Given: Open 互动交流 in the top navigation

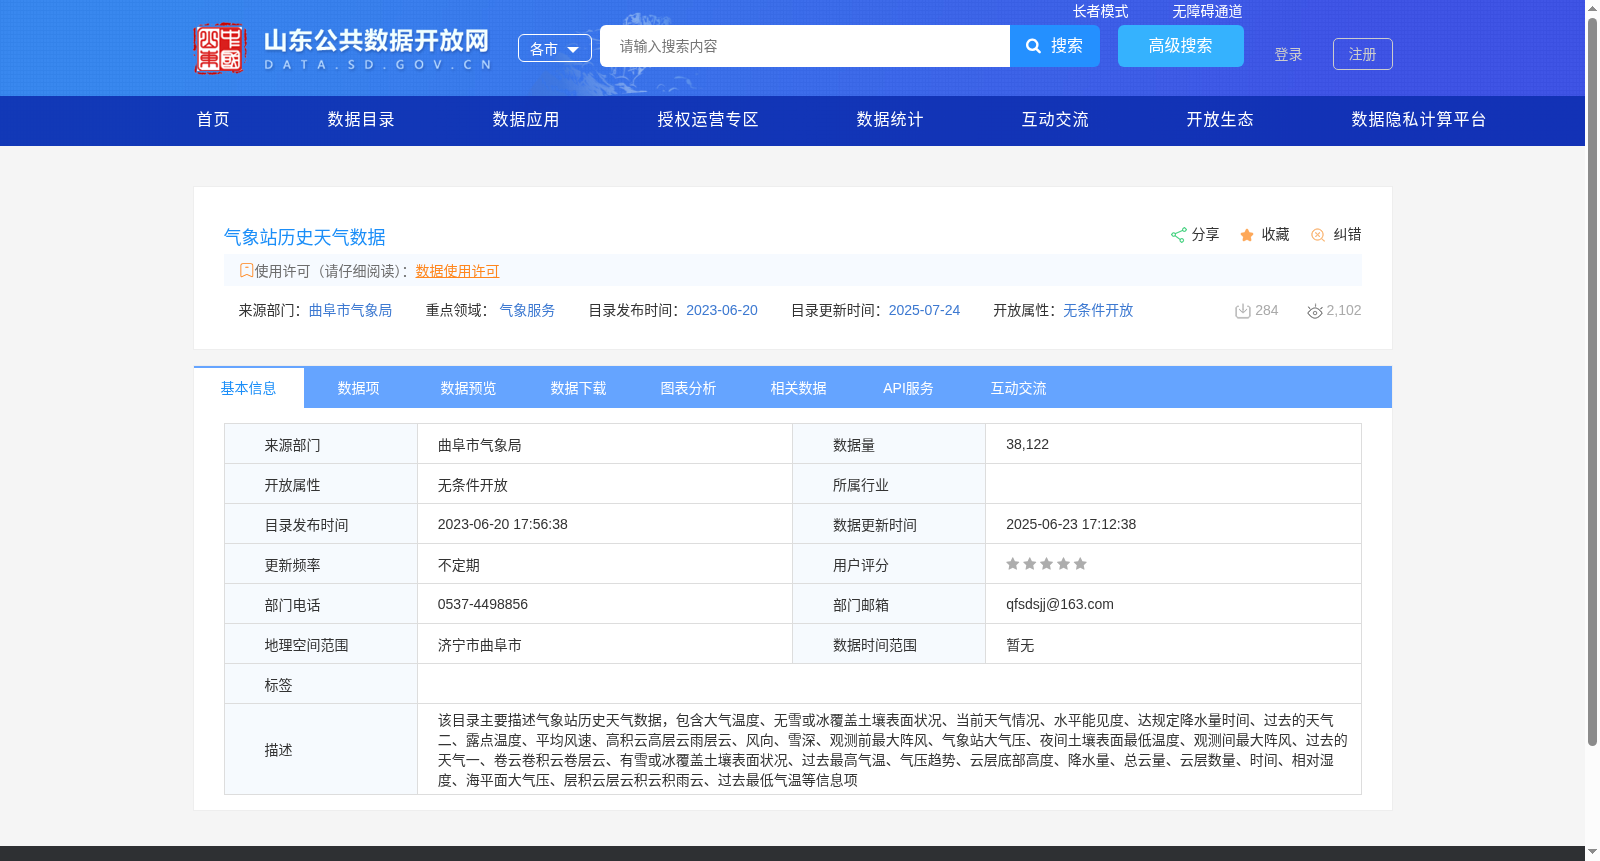Looking at the screenshot, I should [x=1055, y=120].
